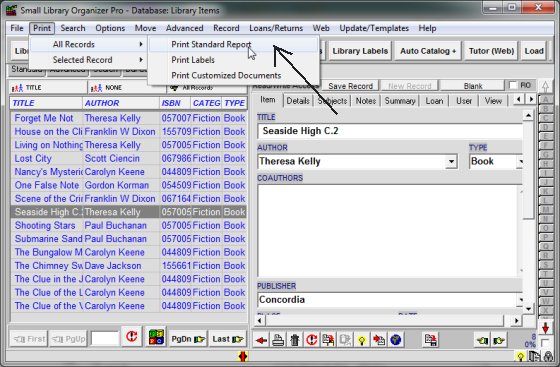Click the red refresh icon beside page box
The width and height of the screenshot is (560, 367).
(132, 336)
